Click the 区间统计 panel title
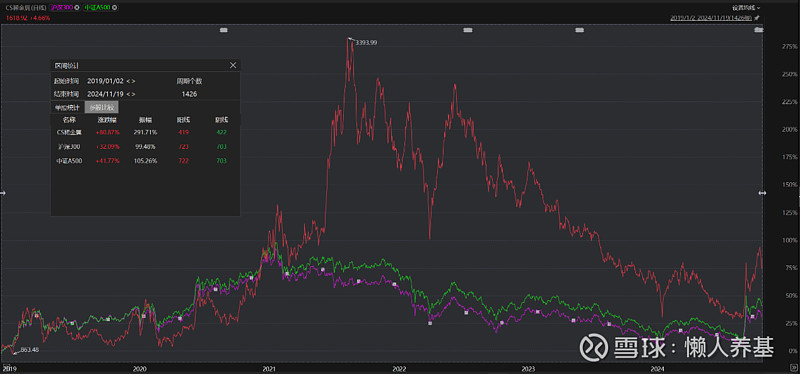This screenshot has height=374, width=800. (66, 65)
